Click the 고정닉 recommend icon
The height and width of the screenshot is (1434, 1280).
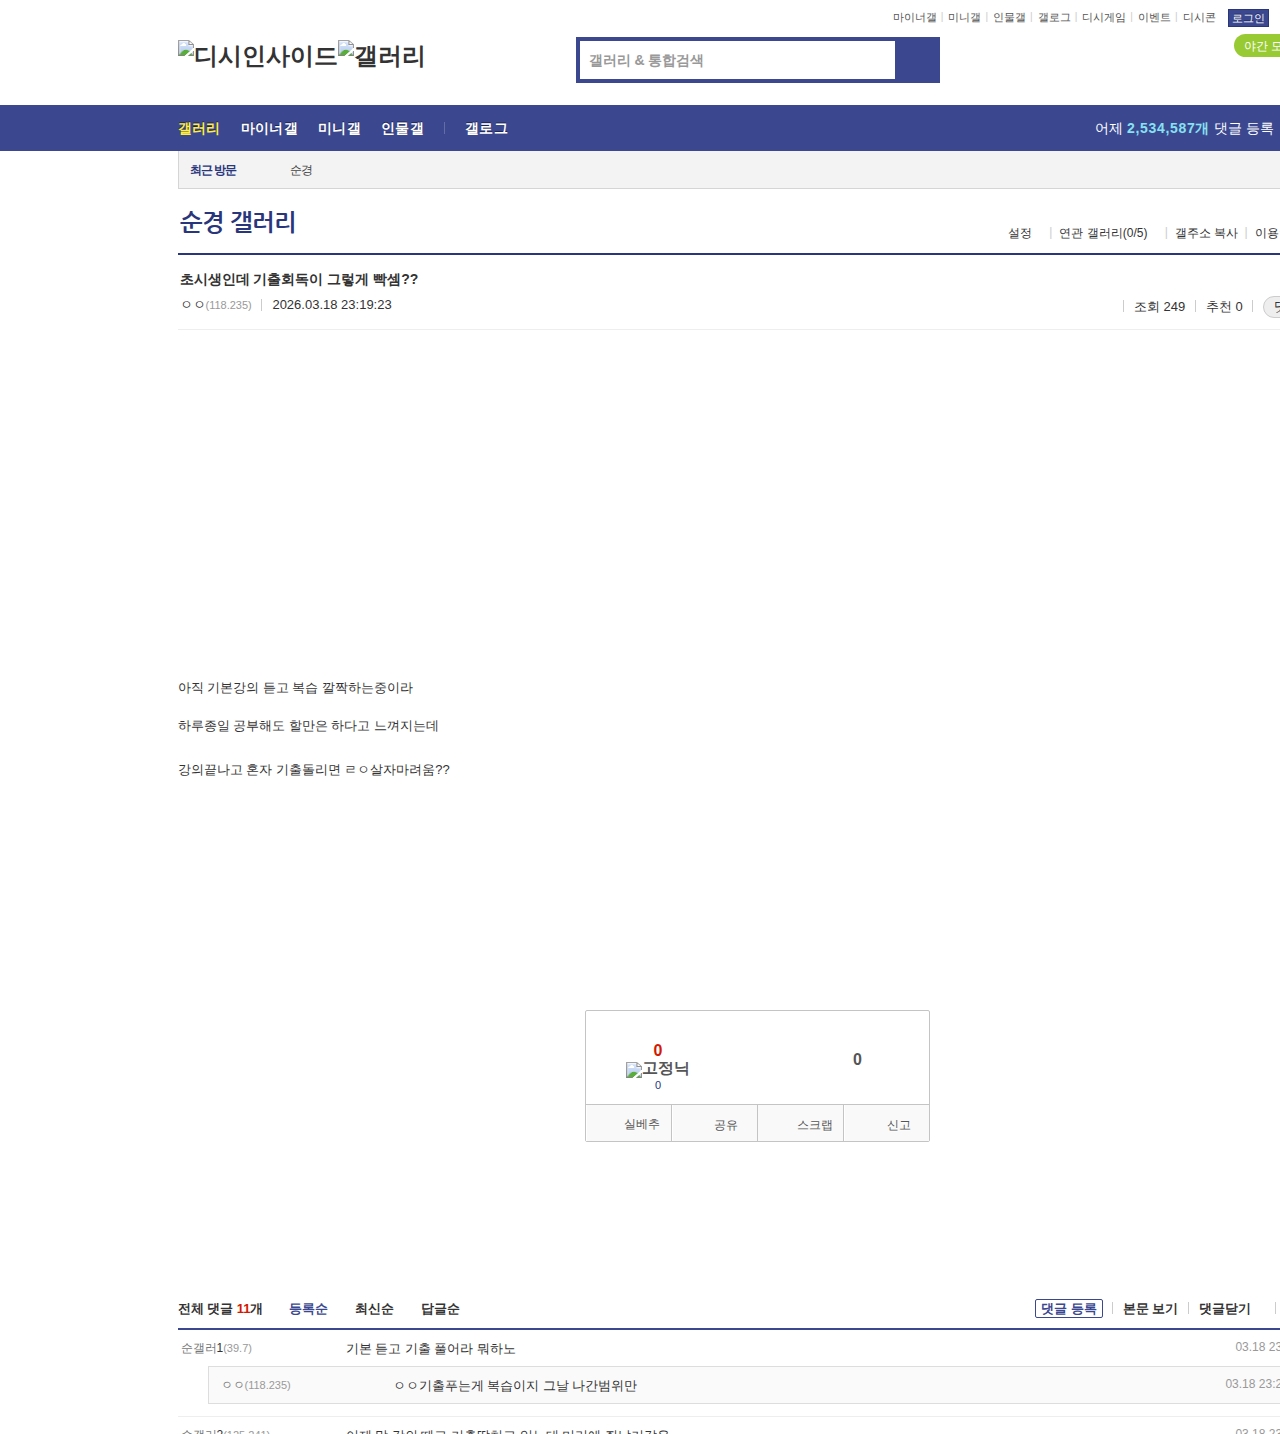tap(657, 1069)
